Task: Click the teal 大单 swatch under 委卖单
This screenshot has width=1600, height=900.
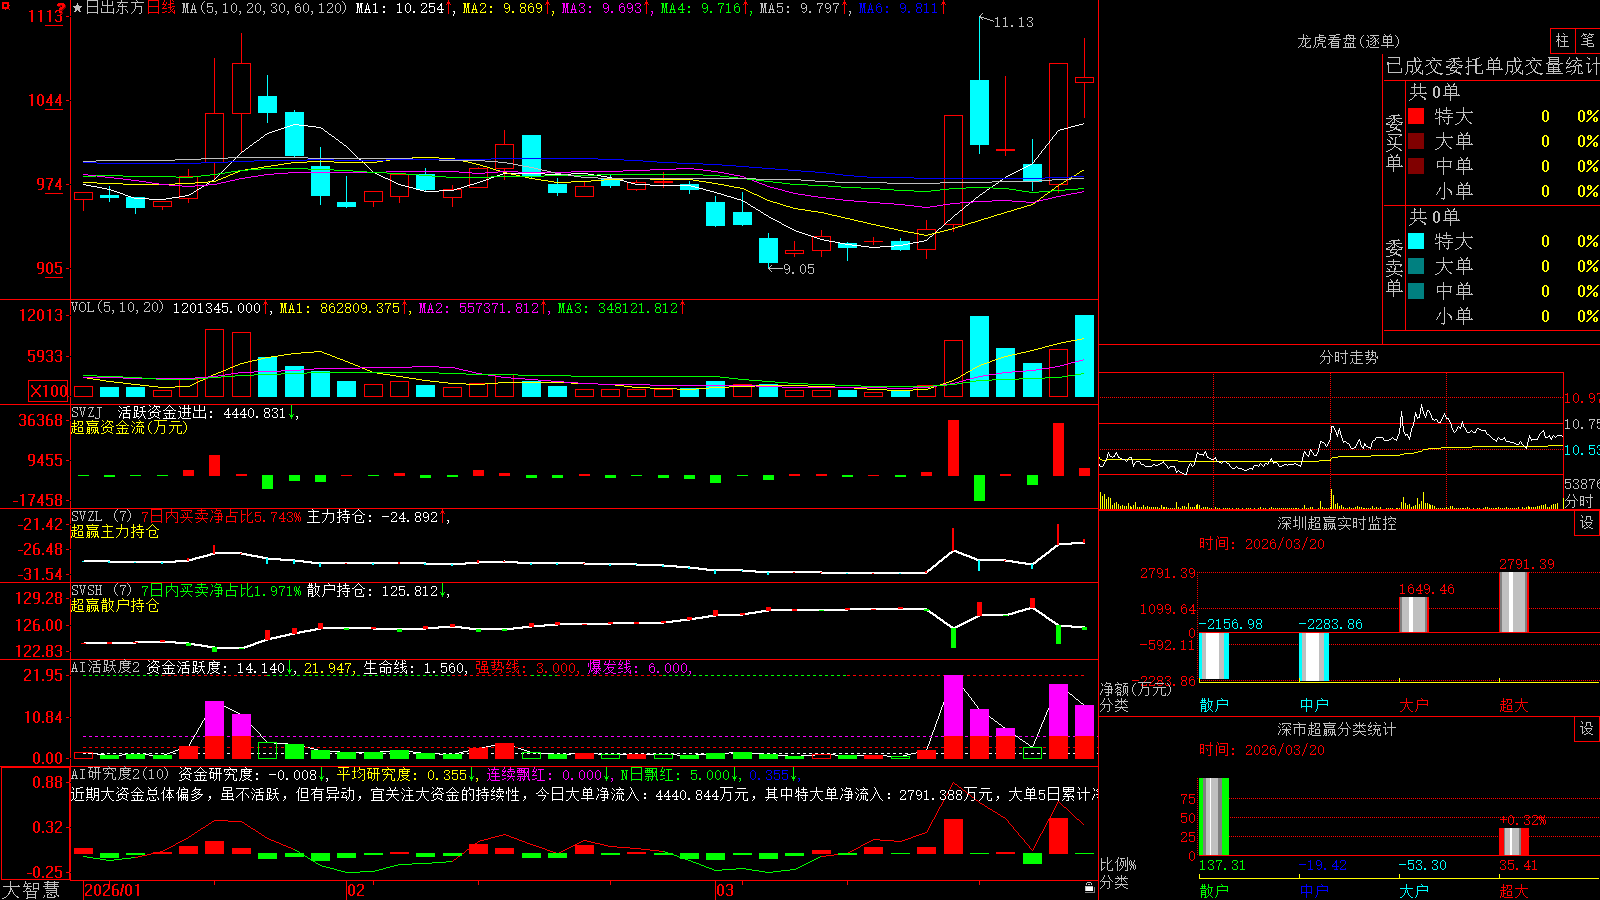Action: click(1416, 266)
